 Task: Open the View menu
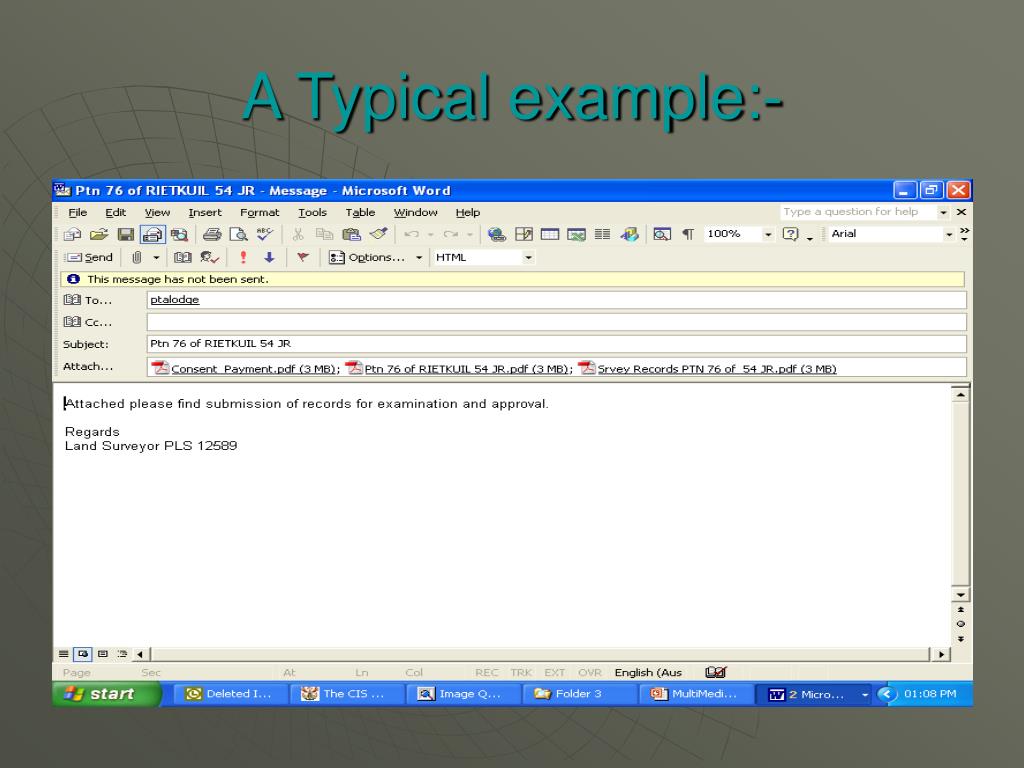click(157, 212)
